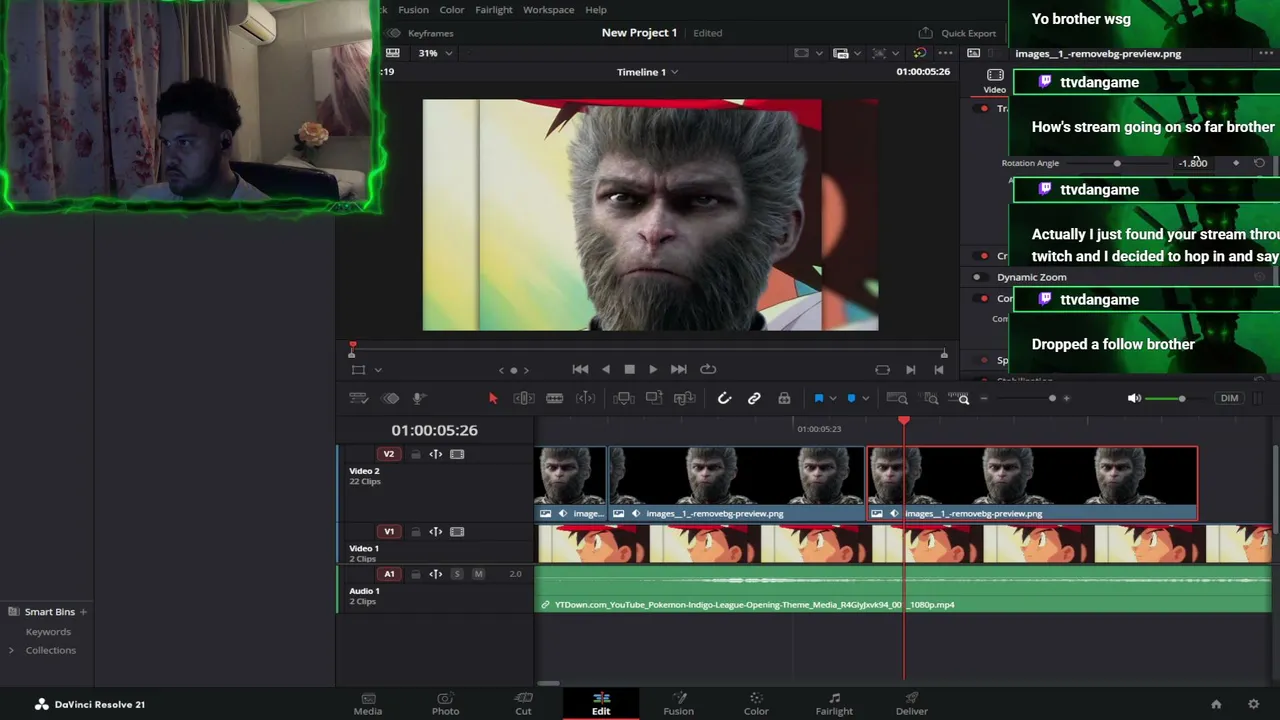Viewport: 1280px width, 720px height.
Task: Add a smart bin with plus button
Action: tap(83, 612)
